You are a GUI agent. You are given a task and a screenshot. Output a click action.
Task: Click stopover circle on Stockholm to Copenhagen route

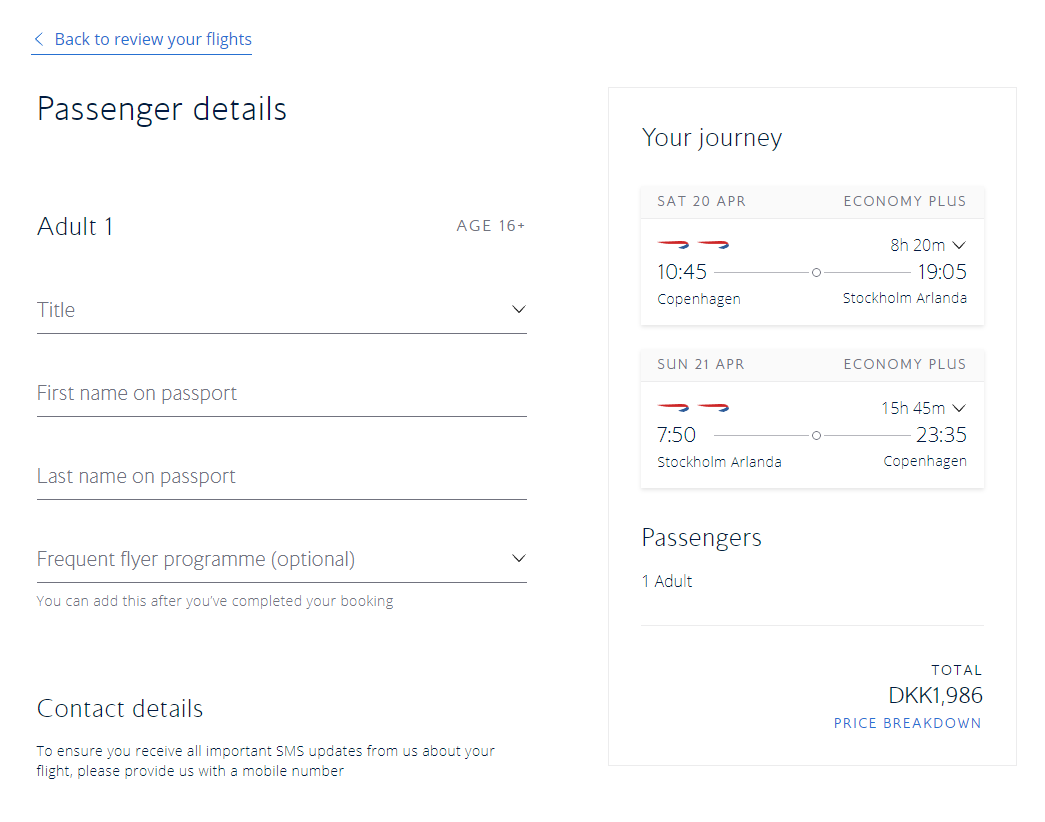click(816, 435)
